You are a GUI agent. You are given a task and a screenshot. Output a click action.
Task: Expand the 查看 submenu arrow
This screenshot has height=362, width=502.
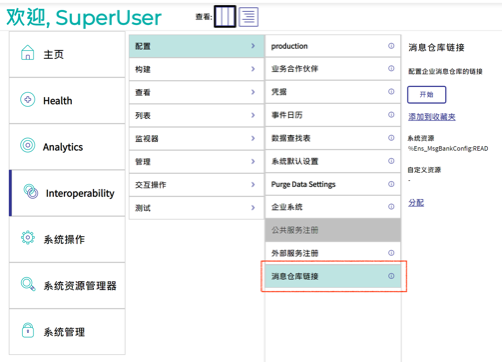[x=253, y=92]
